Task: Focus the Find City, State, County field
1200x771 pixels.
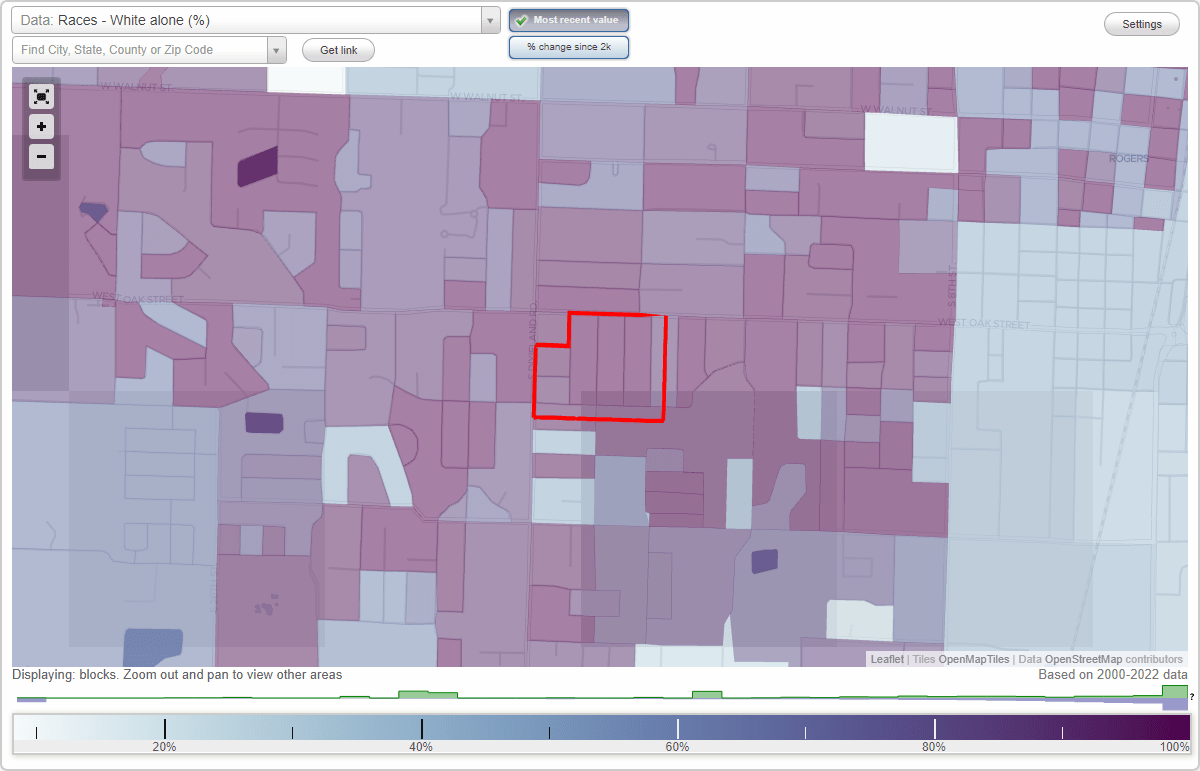Action: pyautogui.click(x=140, y=50)
